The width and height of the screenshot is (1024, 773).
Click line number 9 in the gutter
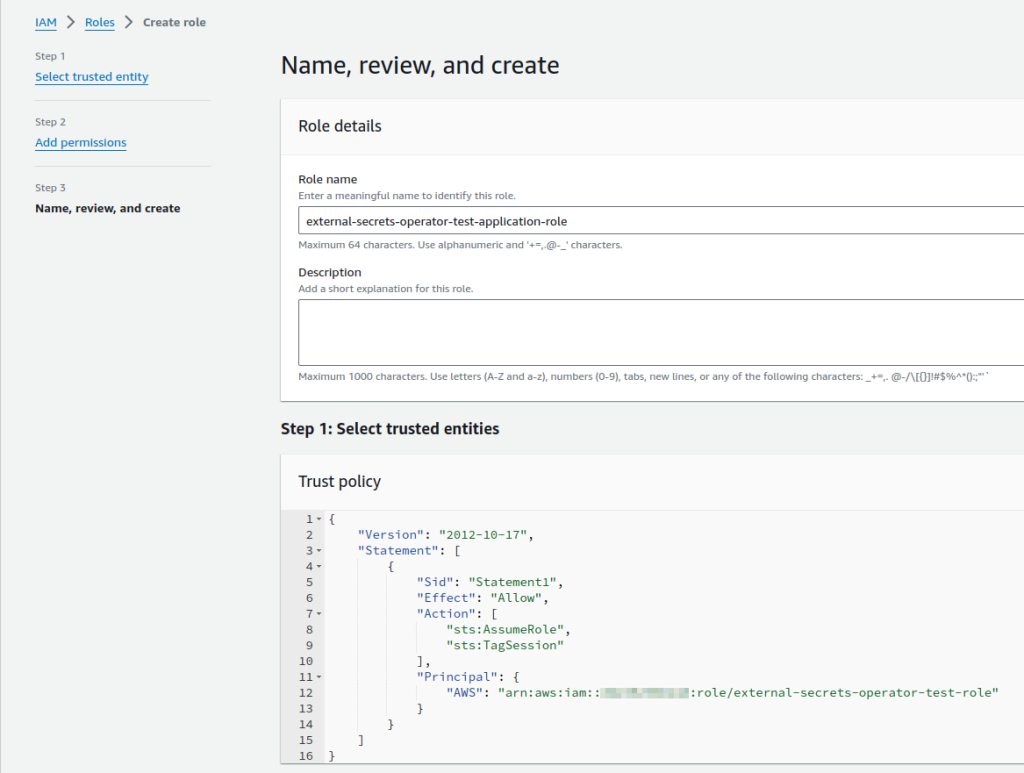tap(310, 645)
